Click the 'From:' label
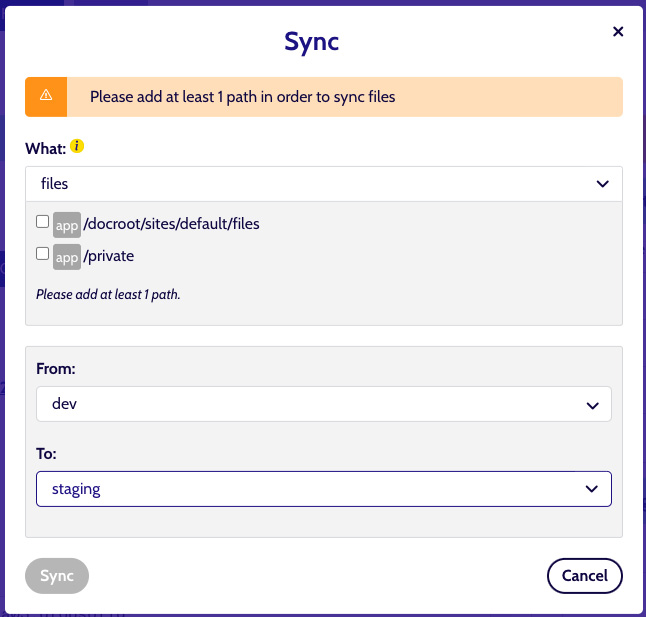The image size is (646, 617). tap(56, 369)
